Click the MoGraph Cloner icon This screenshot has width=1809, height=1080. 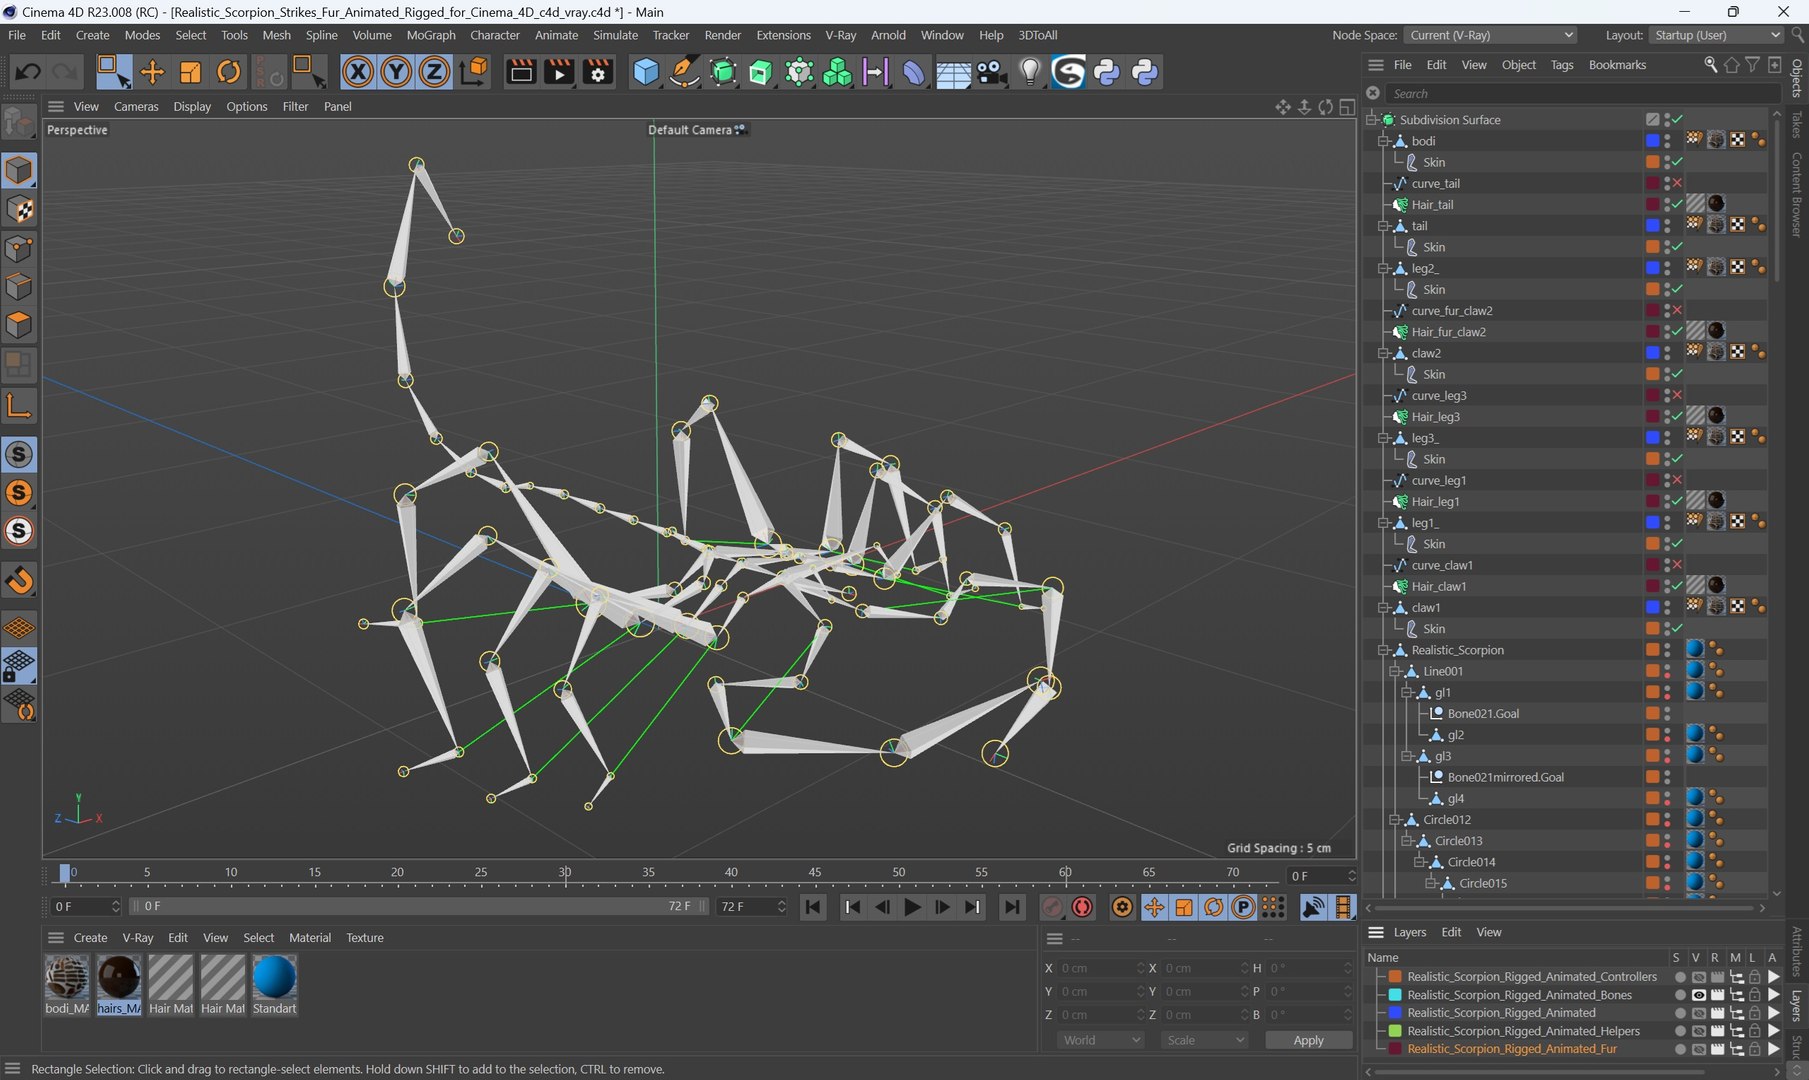tap(837, 72)
